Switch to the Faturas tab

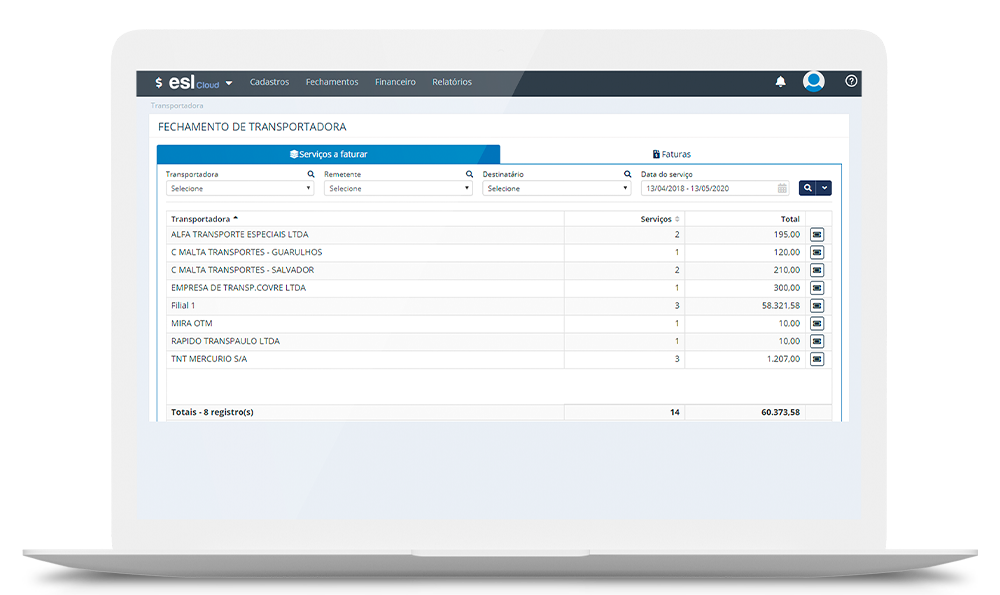[671, 154]
